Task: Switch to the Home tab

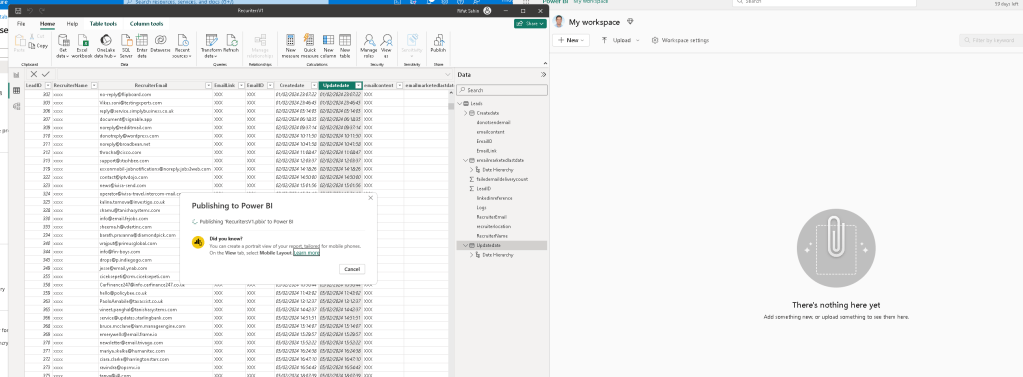Action: (47, 23)
